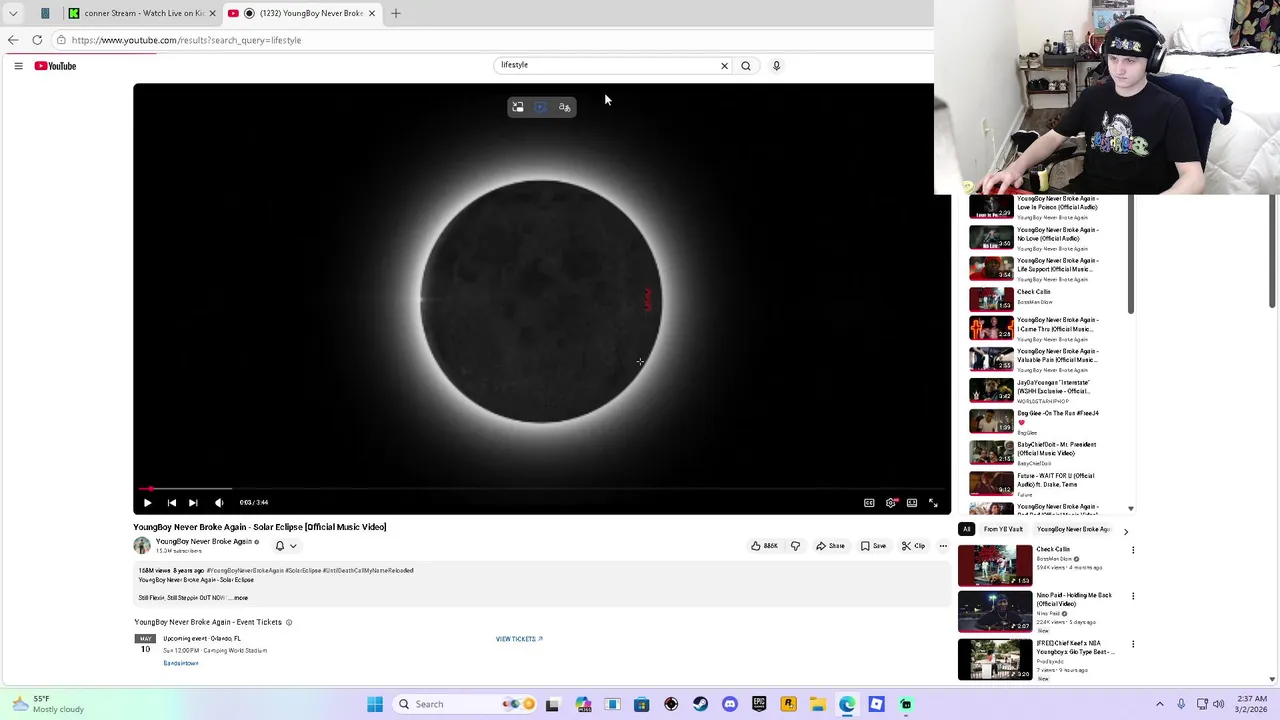
Task: Submit search with magnifier button
Action: point(745,66)
